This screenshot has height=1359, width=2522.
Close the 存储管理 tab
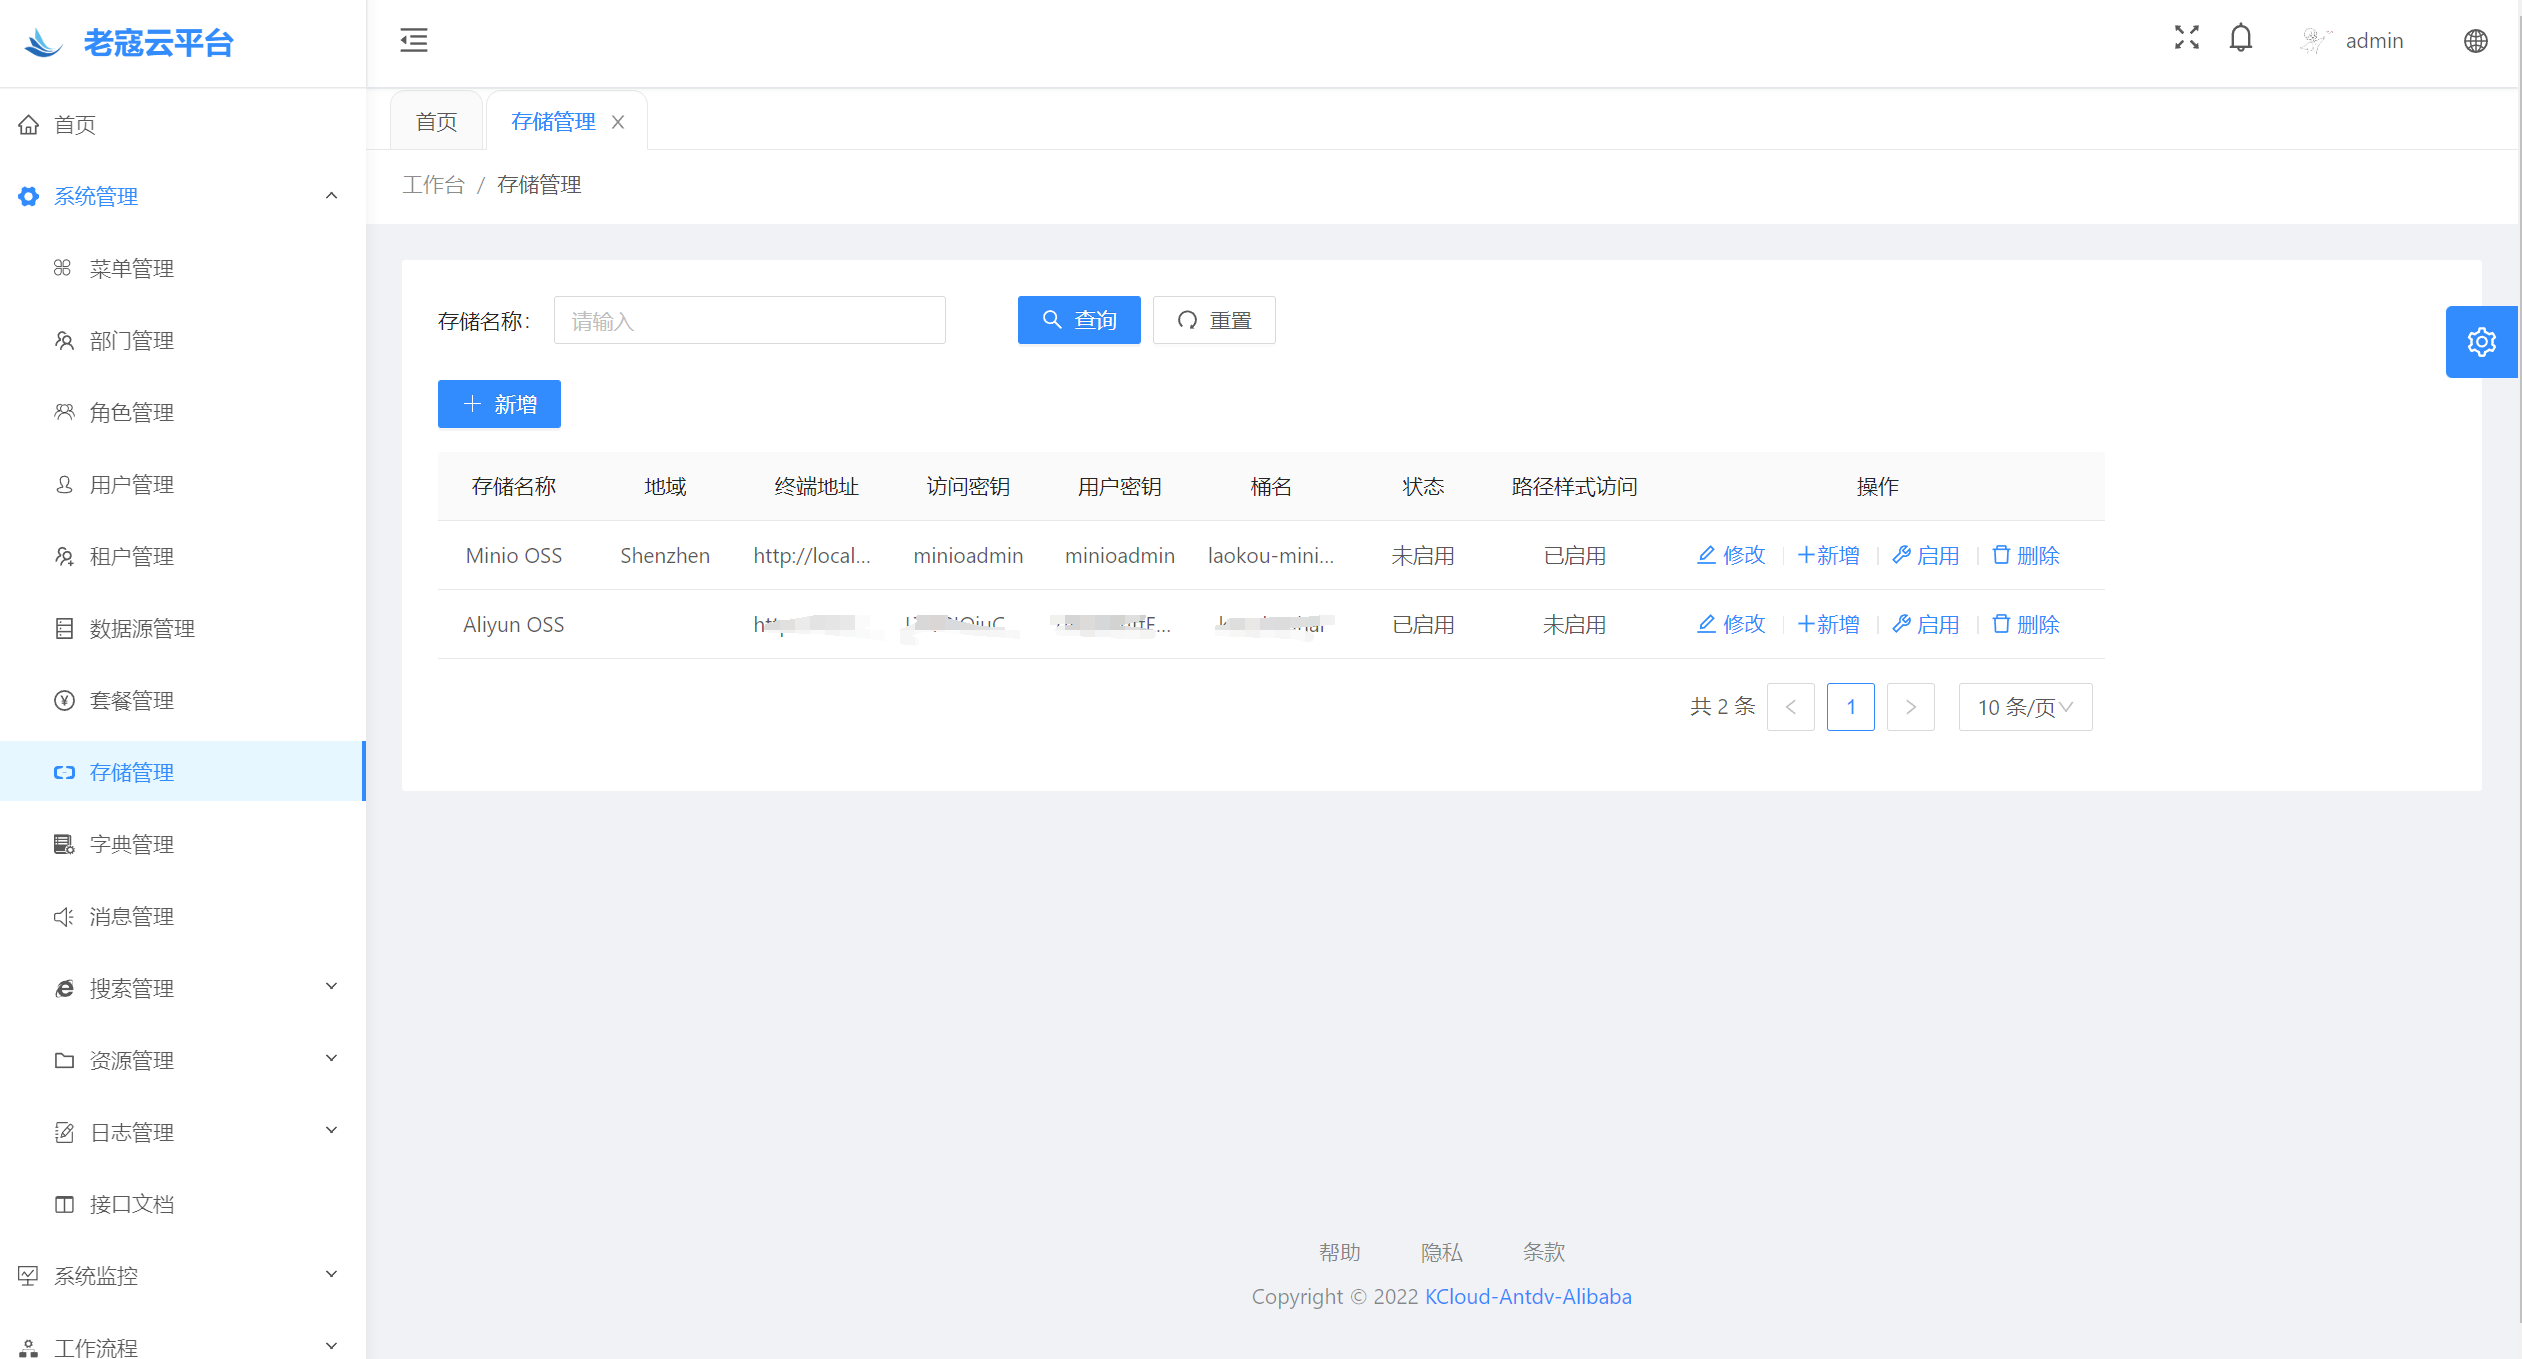[x=618, y=122]
